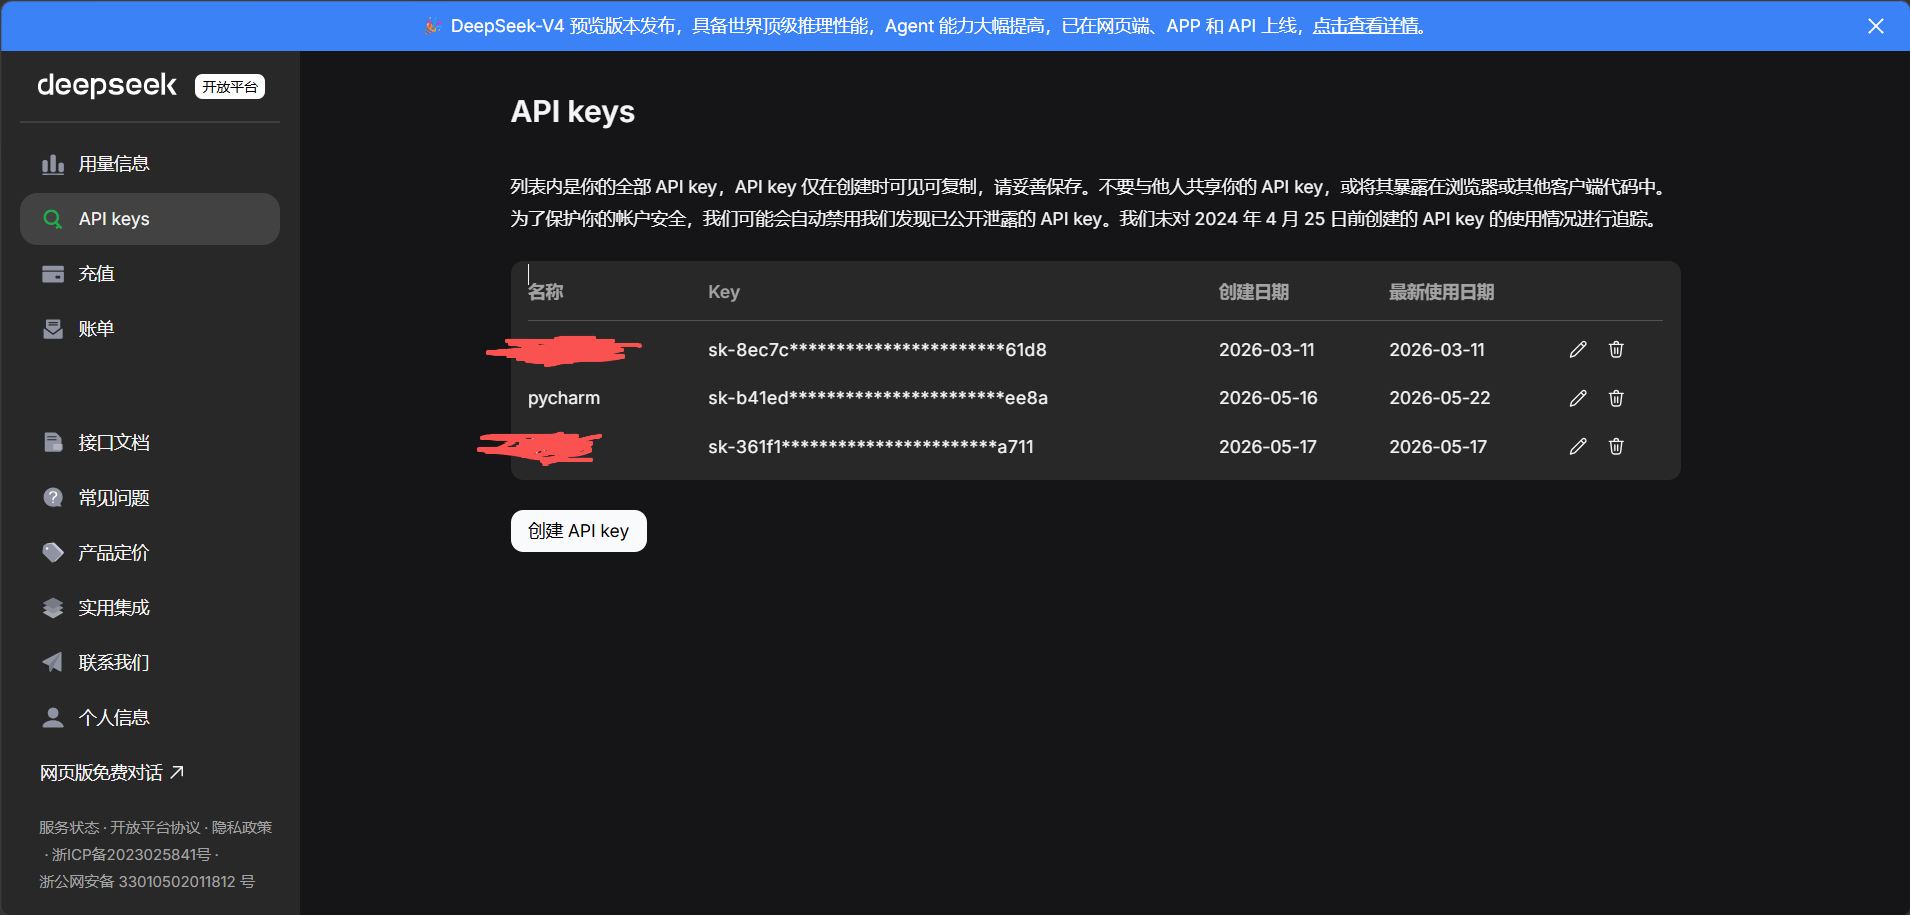
Task: Close the DeepSeek-V4 announcement banner
Action: point(1876,26)
